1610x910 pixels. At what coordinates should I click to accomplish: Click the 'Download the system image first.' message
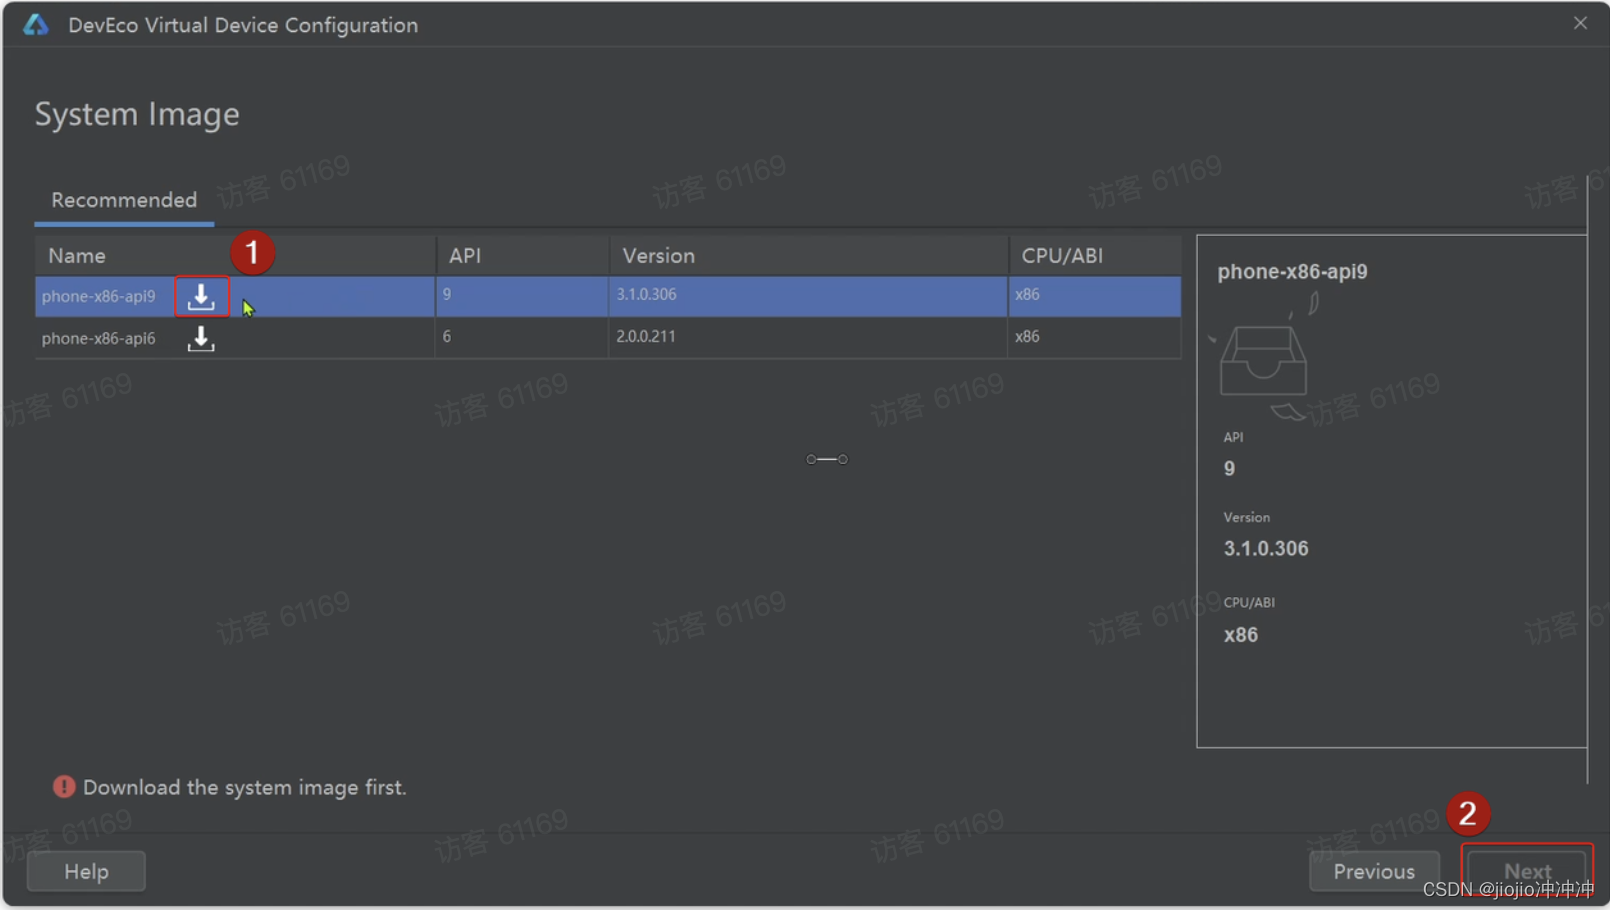click(x=244, y=787)
